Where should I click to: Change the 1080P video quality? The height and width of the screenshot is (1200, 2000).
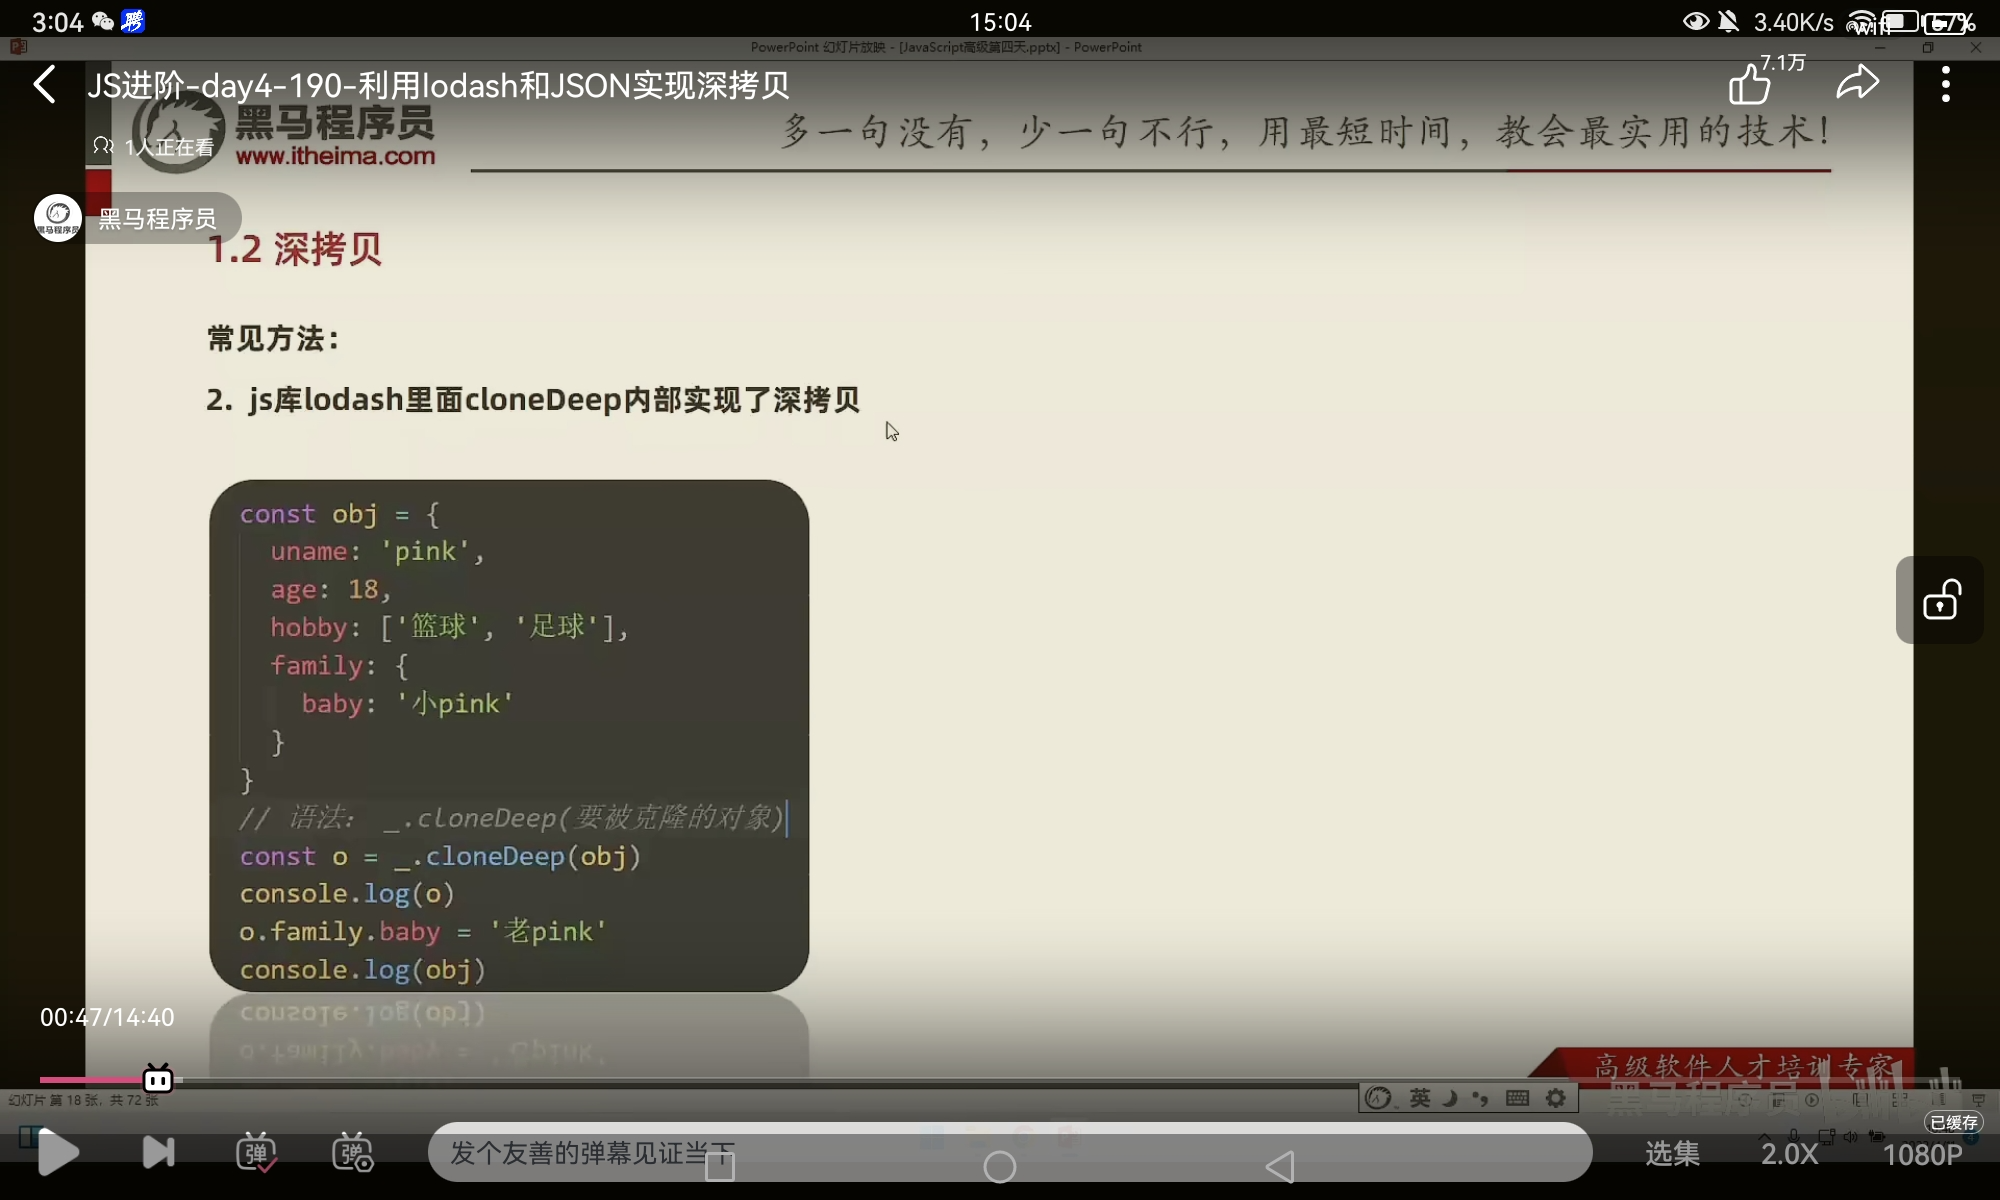pyautogui.click(x=1922, y=1155)
